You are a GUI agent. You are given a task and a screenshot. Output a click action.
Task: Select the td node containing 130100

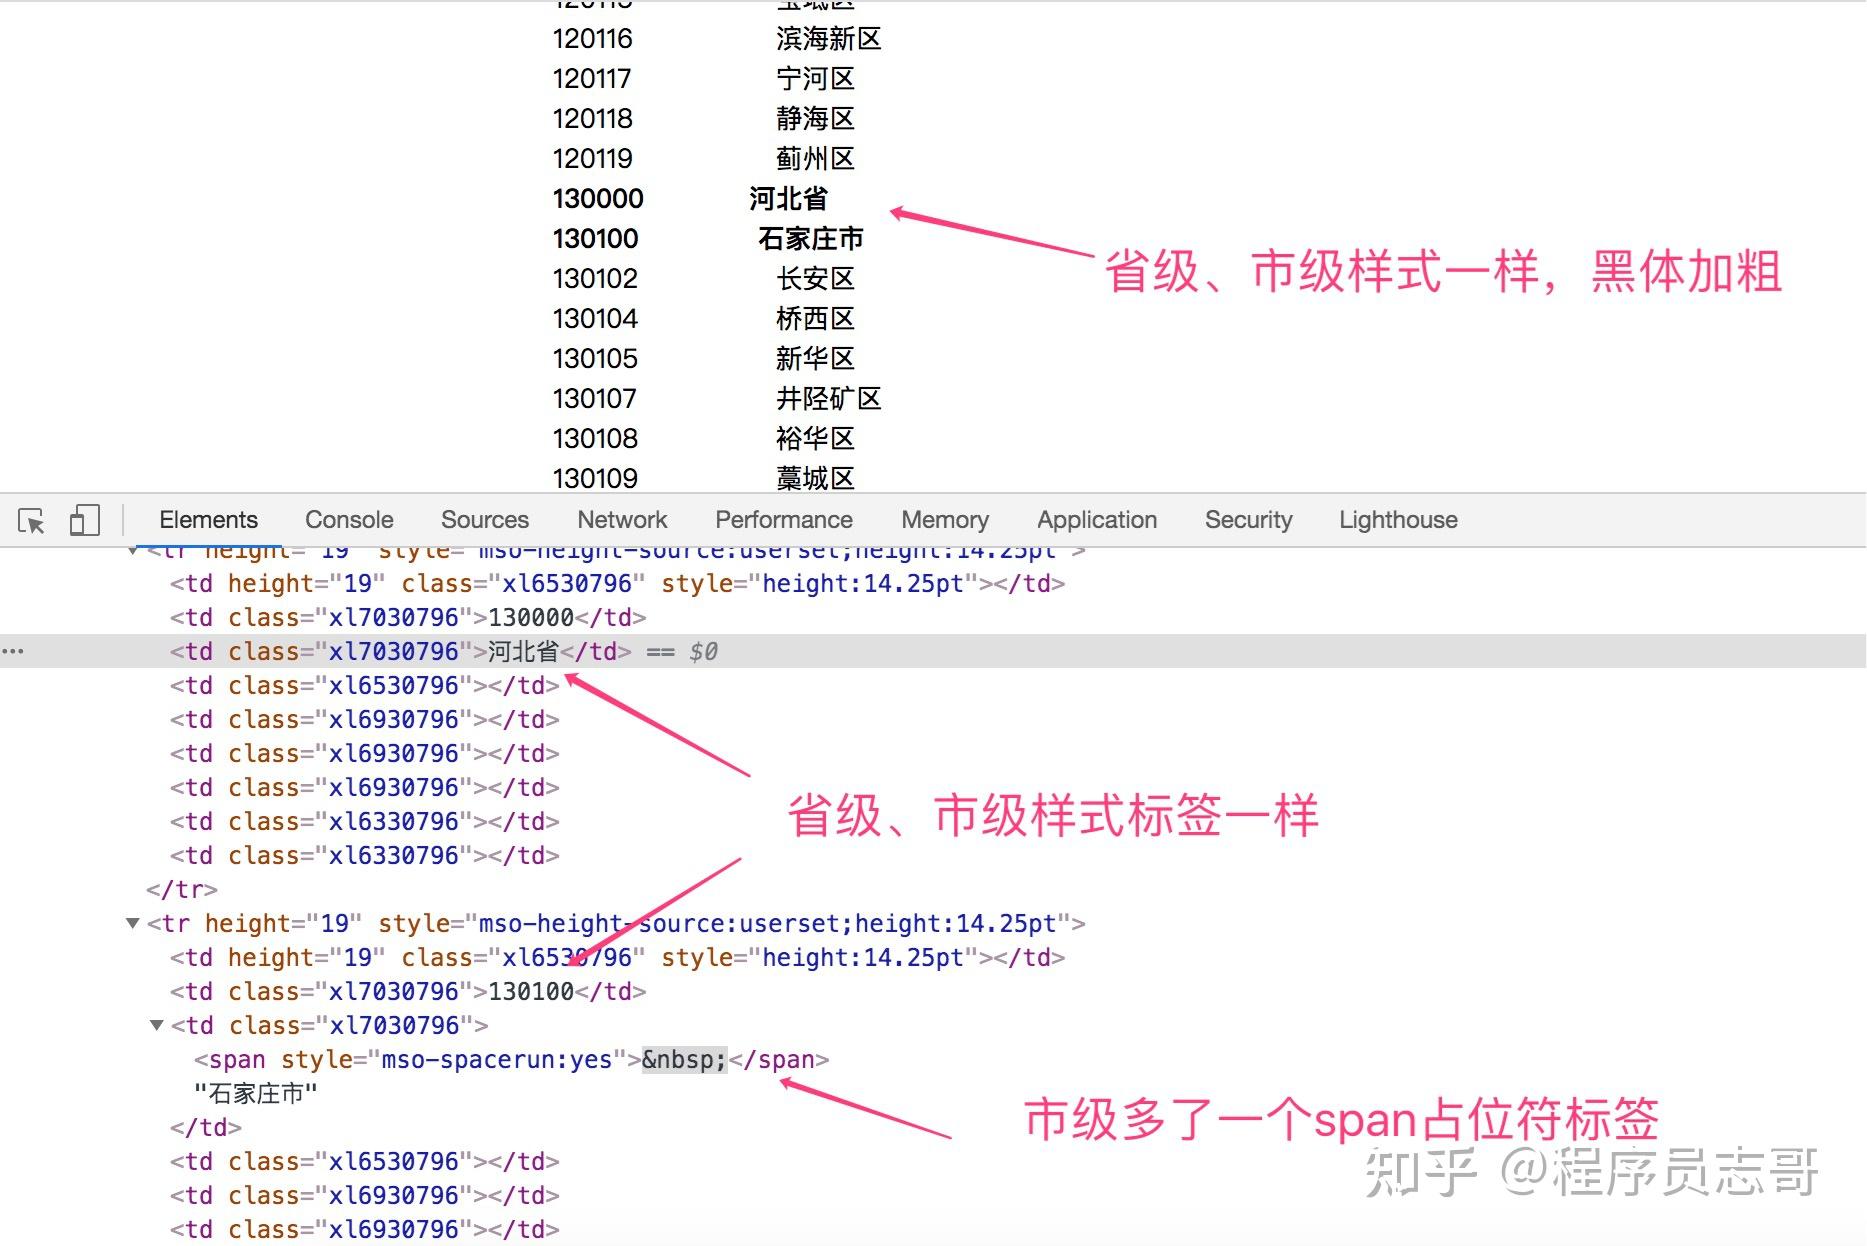point(408,991)
